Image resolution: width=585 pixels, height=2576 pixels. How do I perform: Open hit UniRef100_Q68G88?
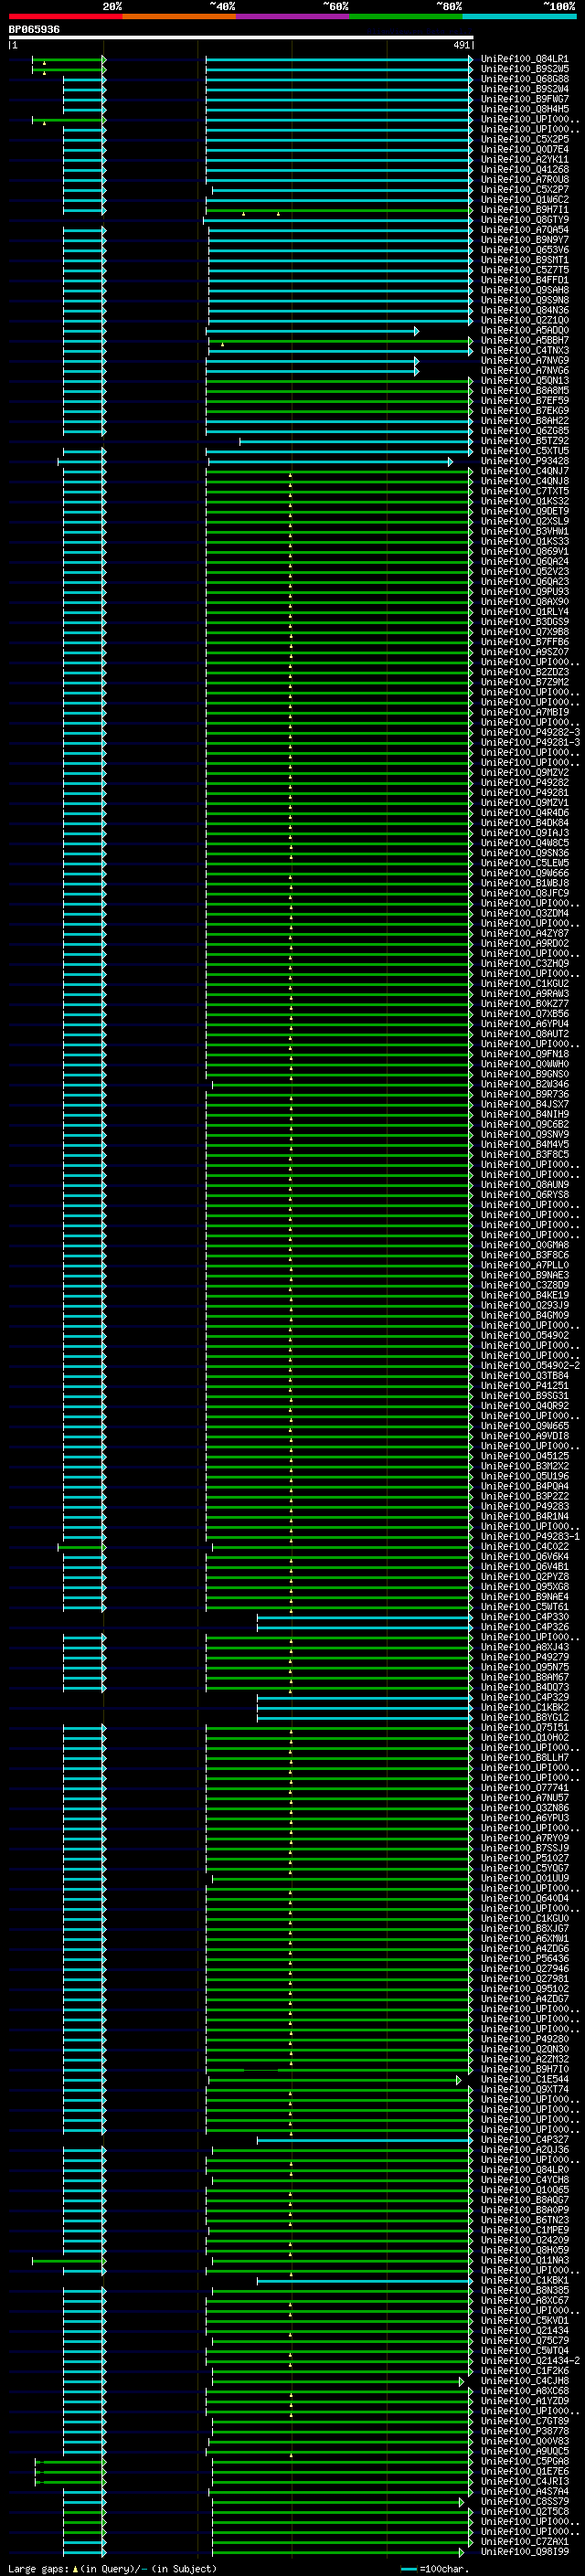(x=524, y=79)
